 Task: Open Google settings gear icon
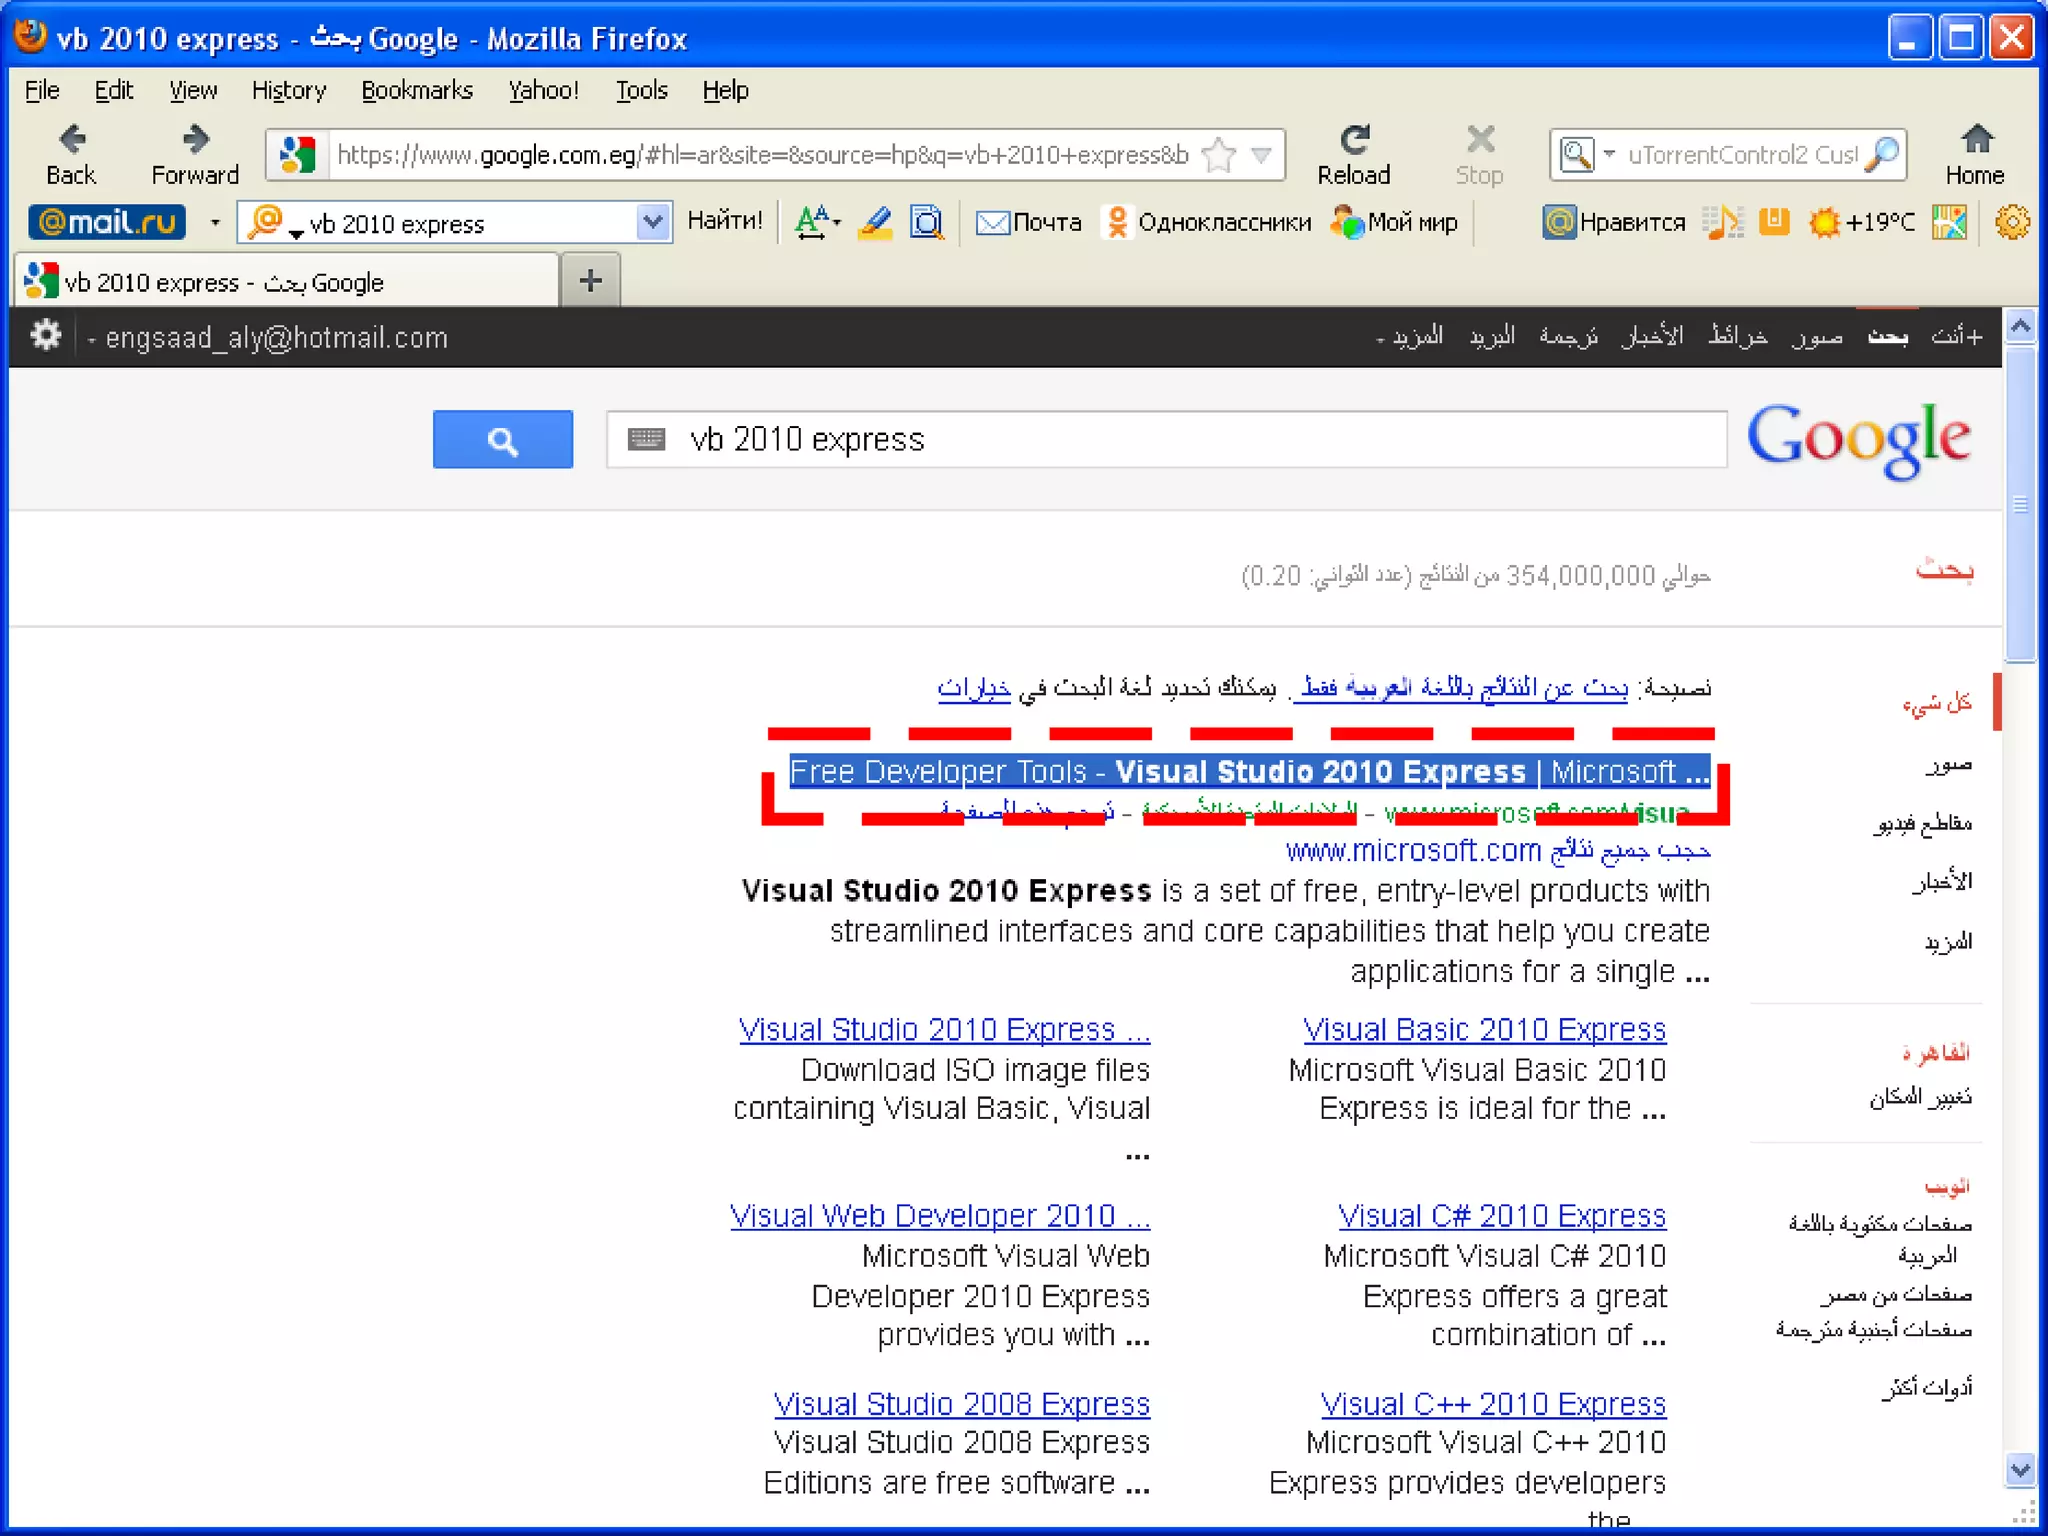click(x=45, y=336)
